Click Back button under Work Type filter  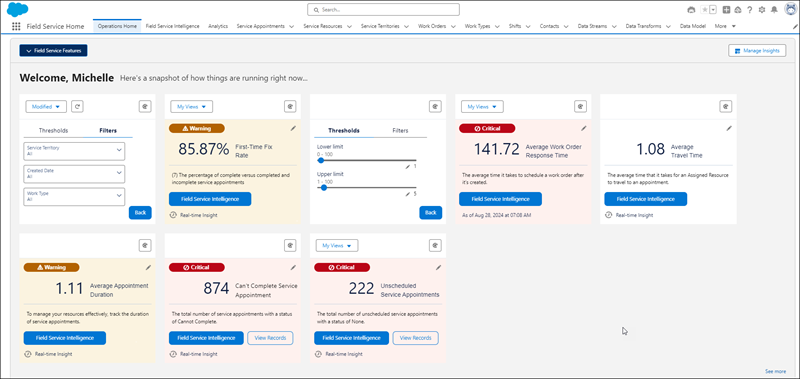[140, 212]
